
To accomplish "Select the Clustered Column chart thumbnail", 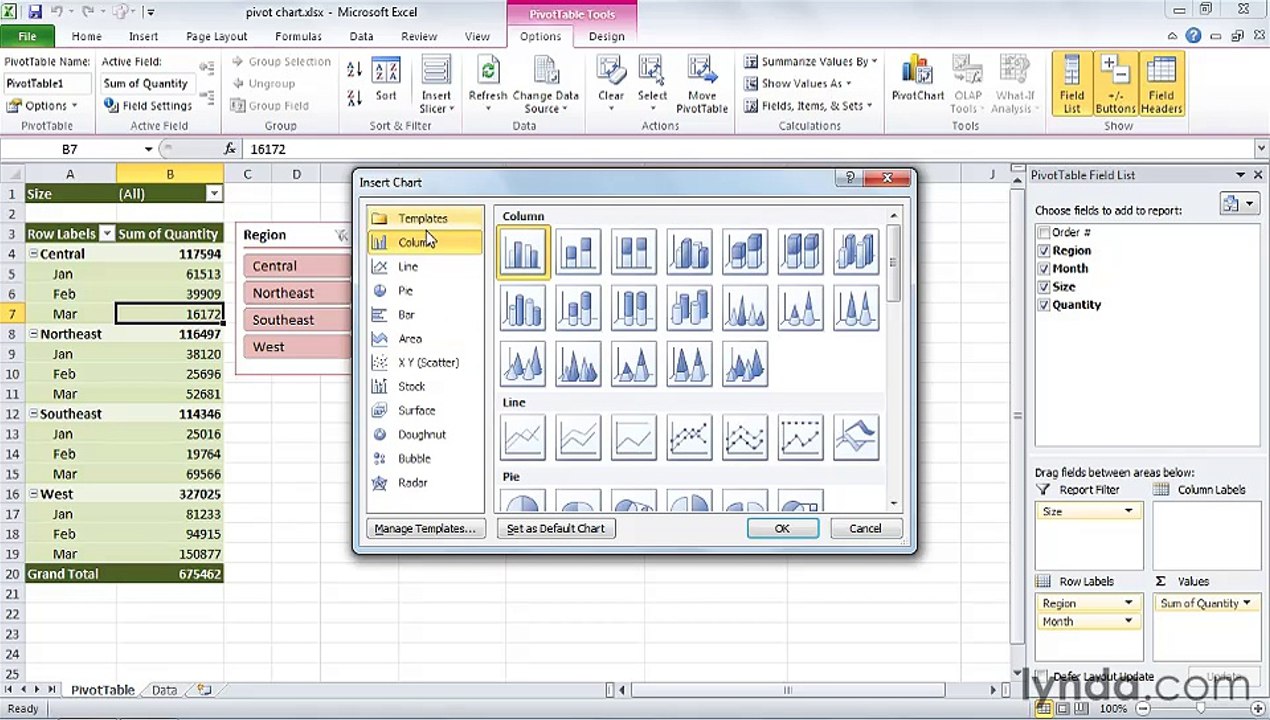I will 523,252.
